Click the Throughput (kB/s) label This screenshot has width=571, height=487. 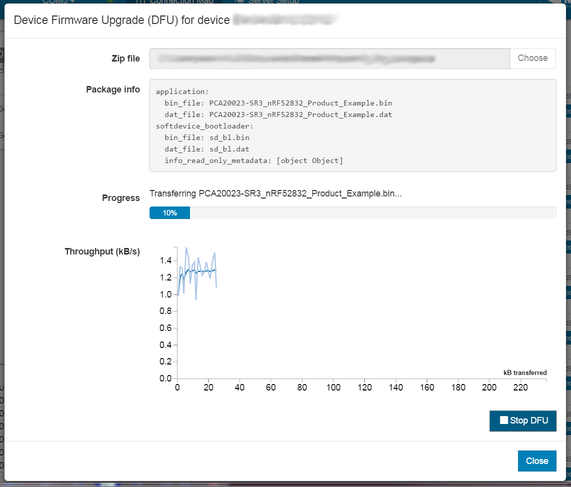(102, 252)
